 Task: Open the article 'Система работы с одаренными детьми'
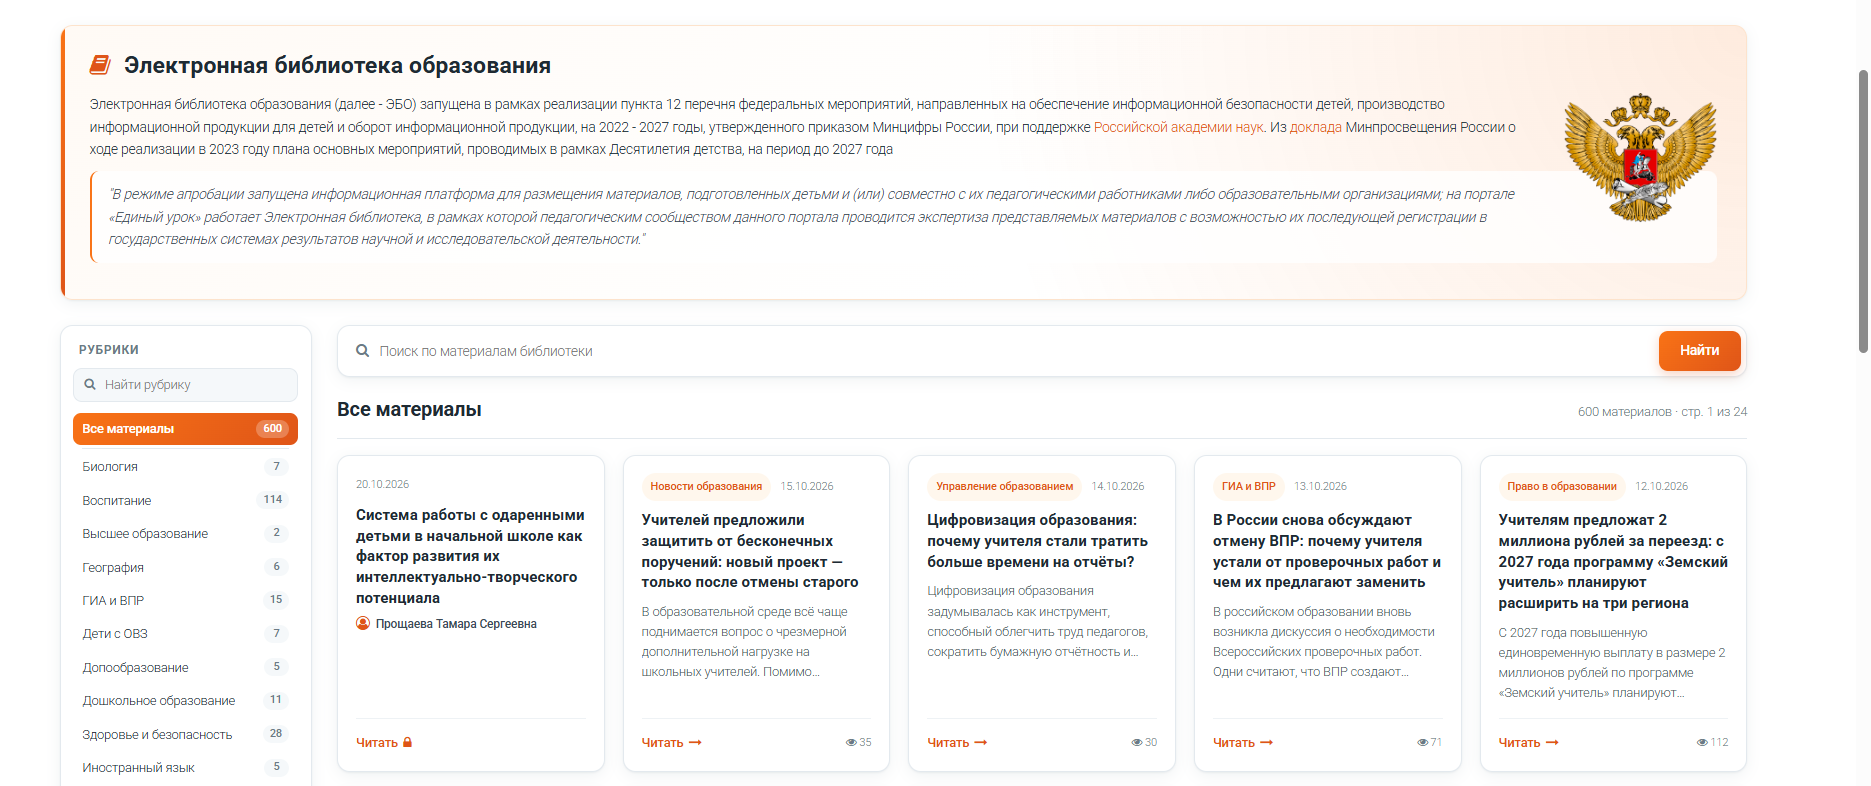[470, 556]
